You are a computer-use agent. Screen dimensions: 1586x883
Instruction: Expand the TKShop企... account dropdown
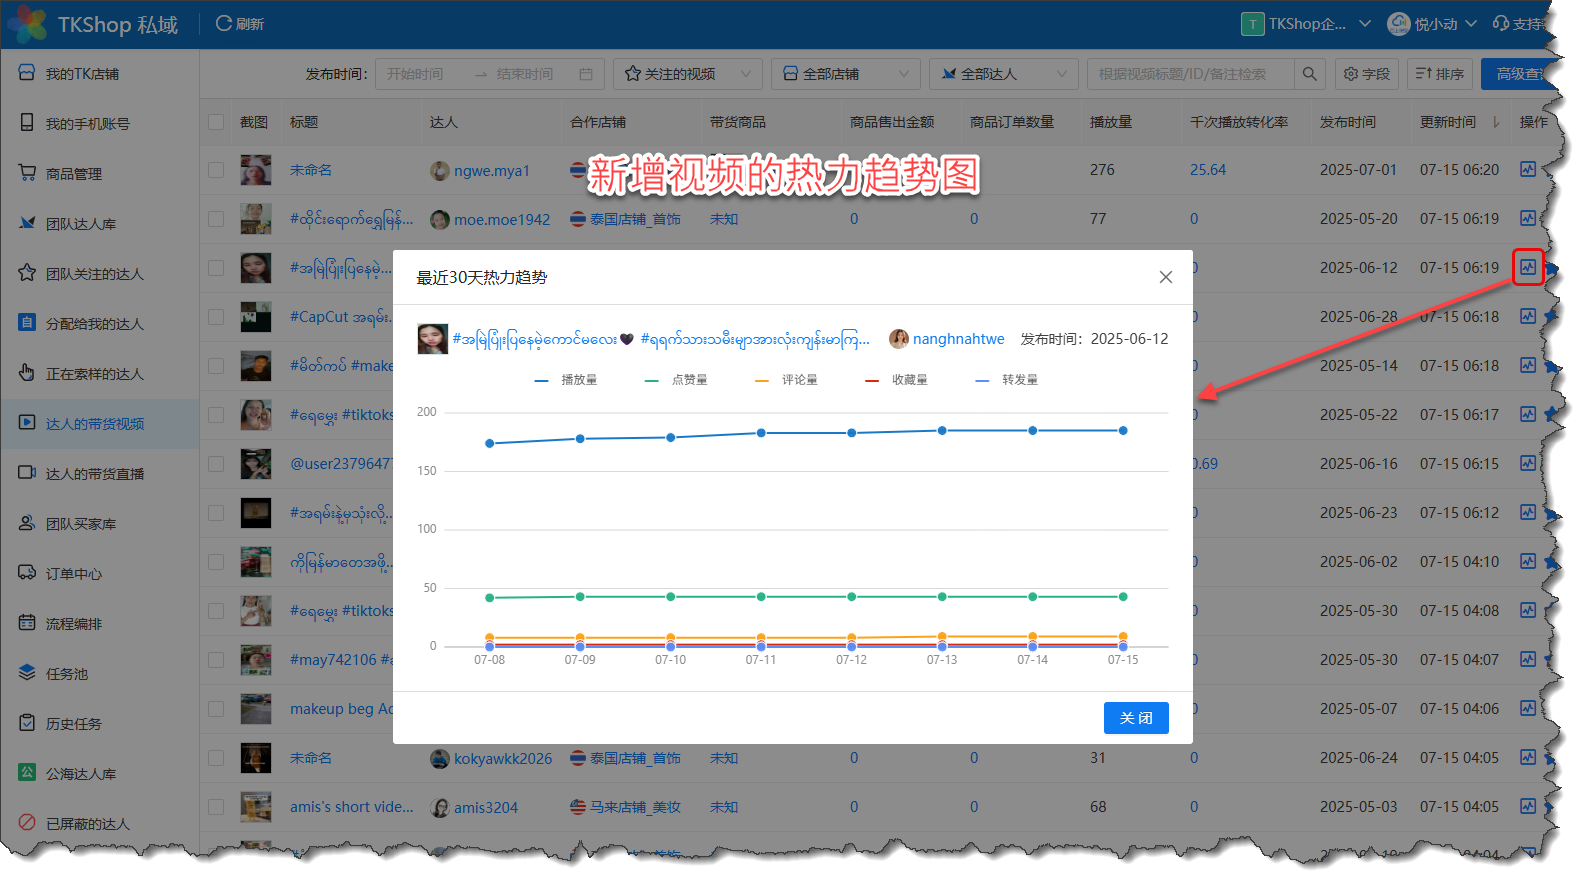click(1306, 24)
